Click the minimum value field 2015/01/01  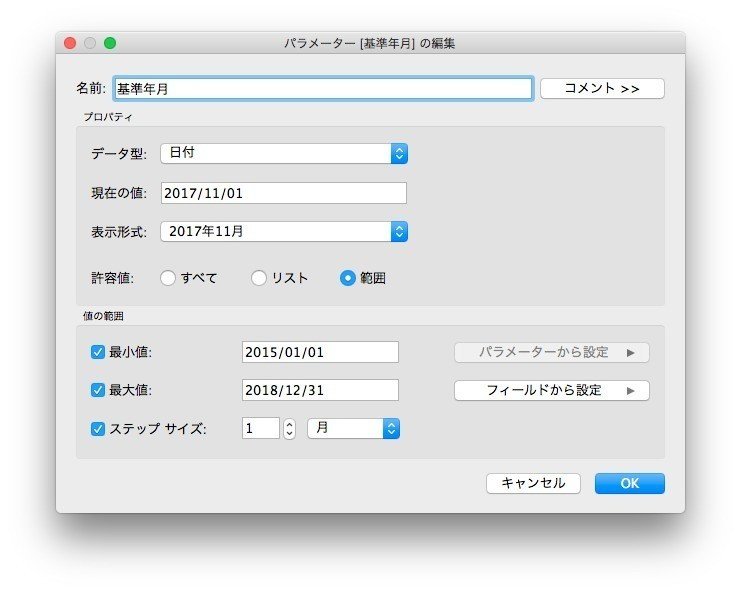(320, 352)
